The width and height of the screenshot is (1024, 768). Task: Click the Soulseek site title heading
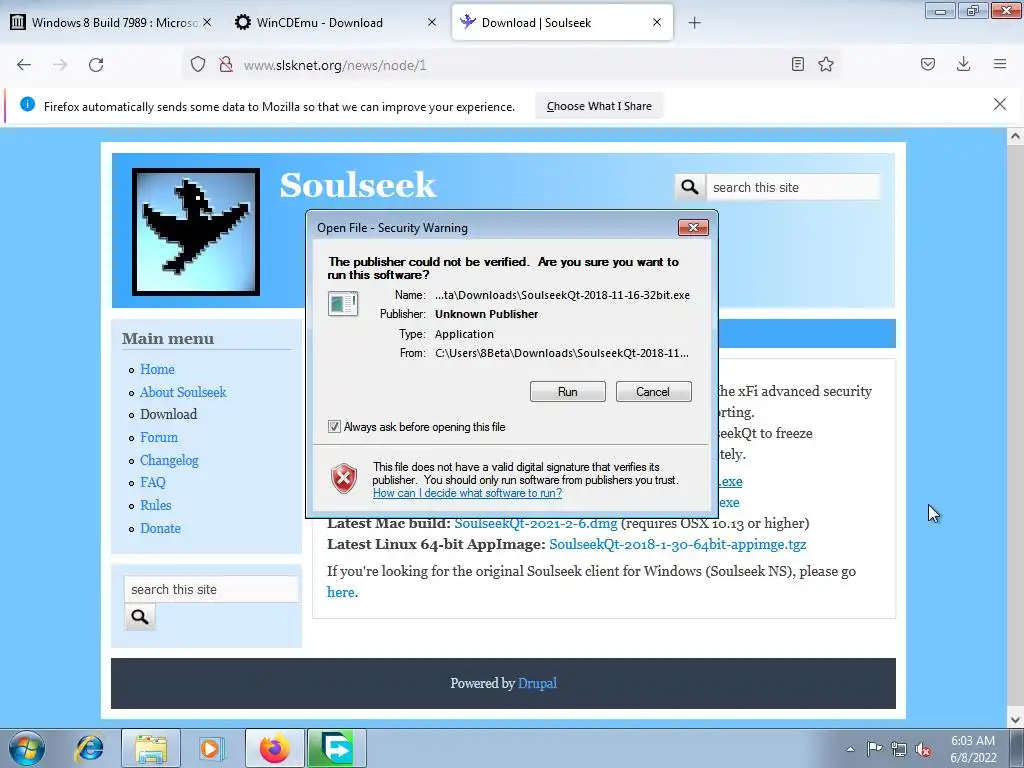tap(357, 185)
